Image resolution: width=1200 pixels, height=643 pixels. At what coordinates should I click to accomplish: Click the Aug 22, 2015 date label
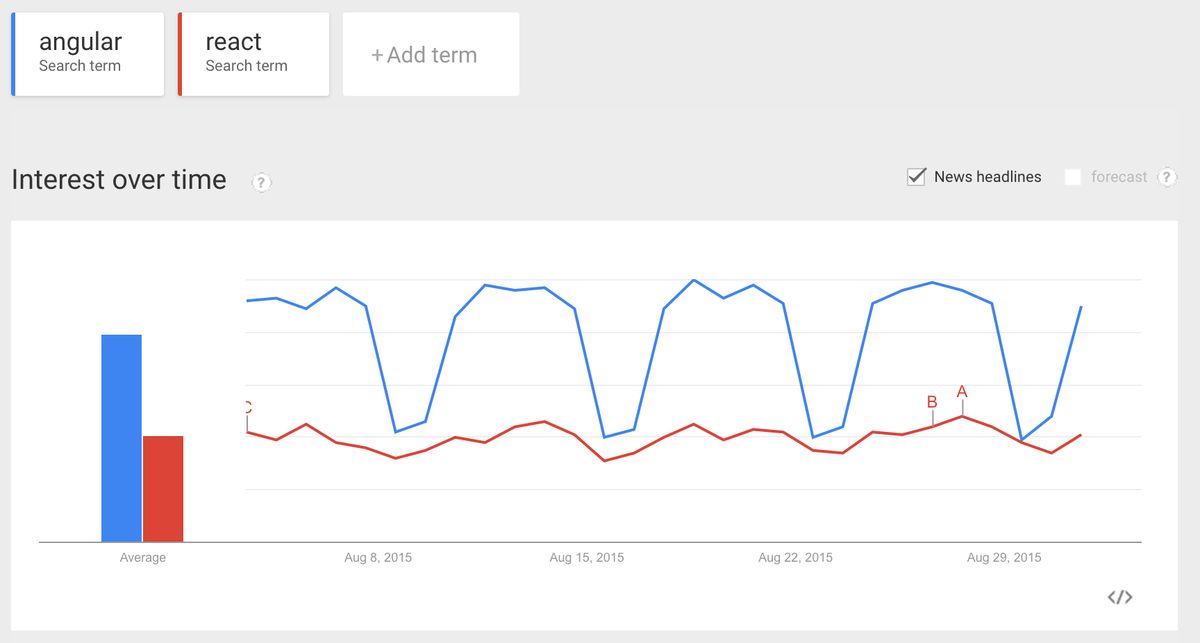795,557
